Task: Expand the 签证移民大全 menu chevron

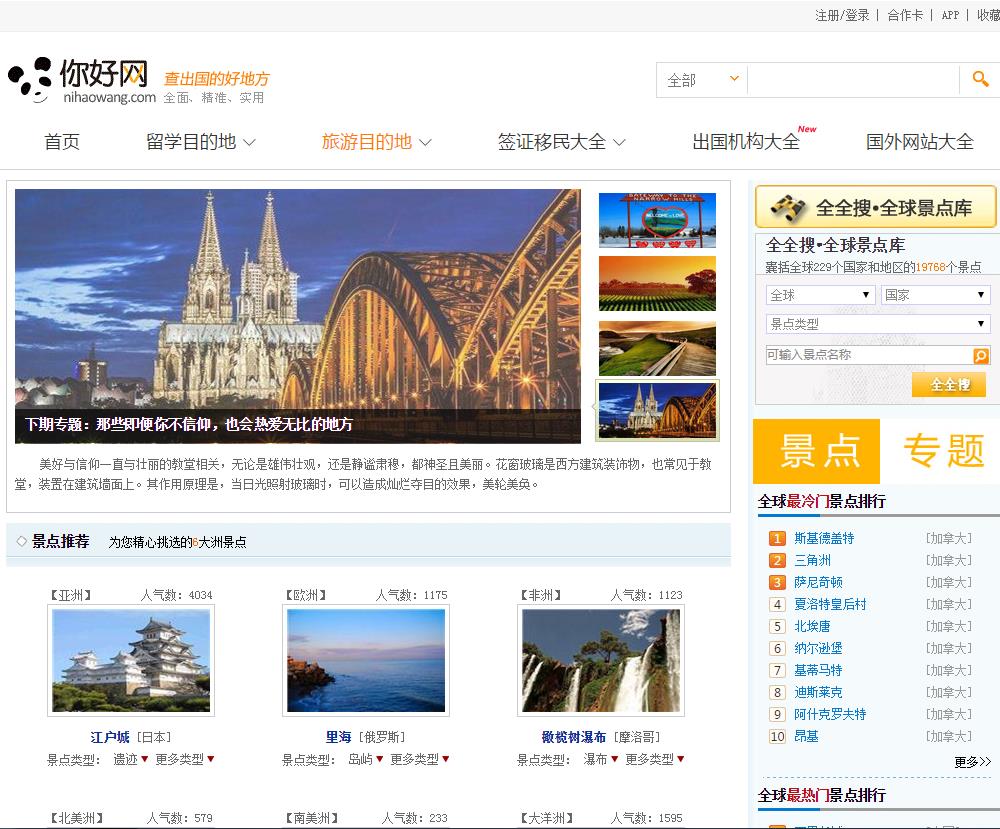Action: coord(619,142)
